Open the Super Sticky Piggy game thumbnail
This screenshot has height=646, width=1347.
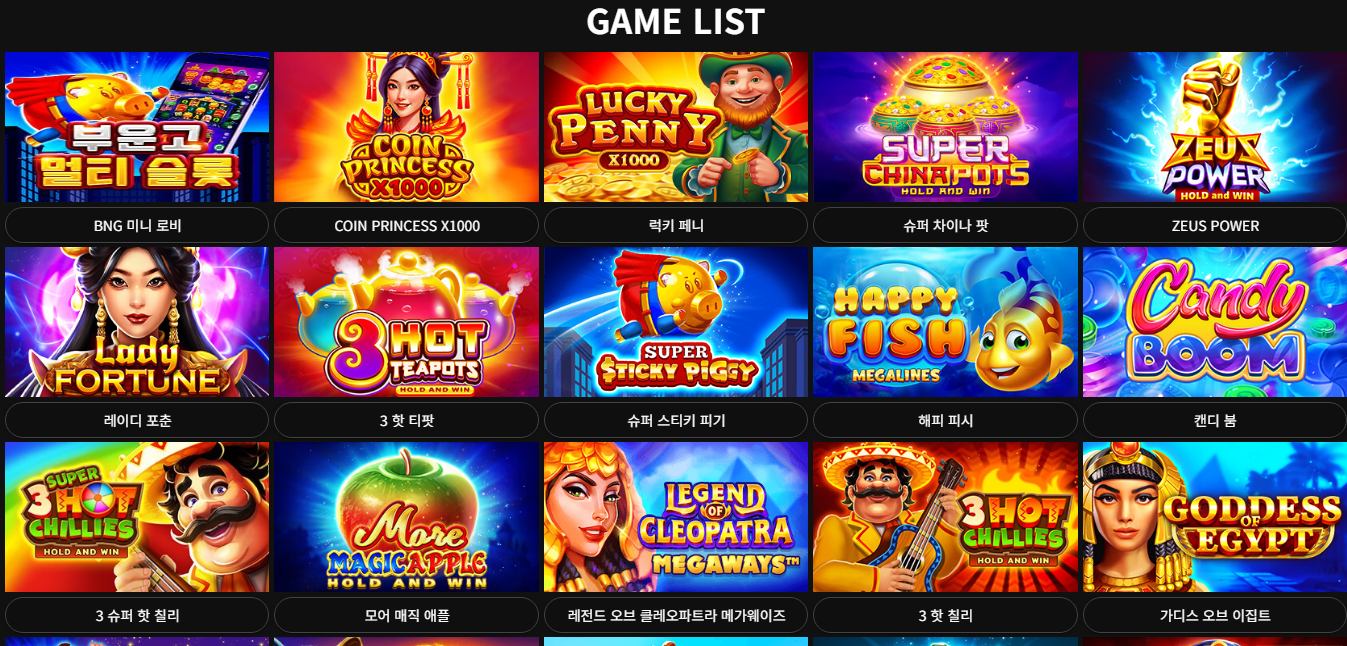[x=676, y=322]
